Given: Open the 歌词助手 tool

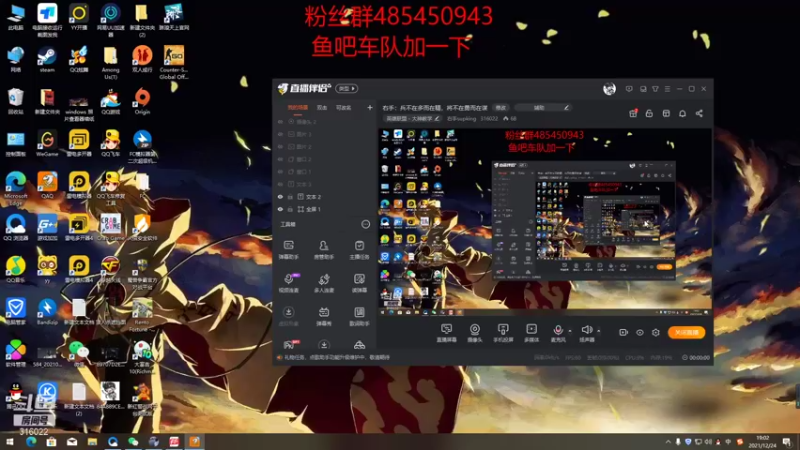Looking at the screenshot, I should pyautogui.click(x=359, y=316).
